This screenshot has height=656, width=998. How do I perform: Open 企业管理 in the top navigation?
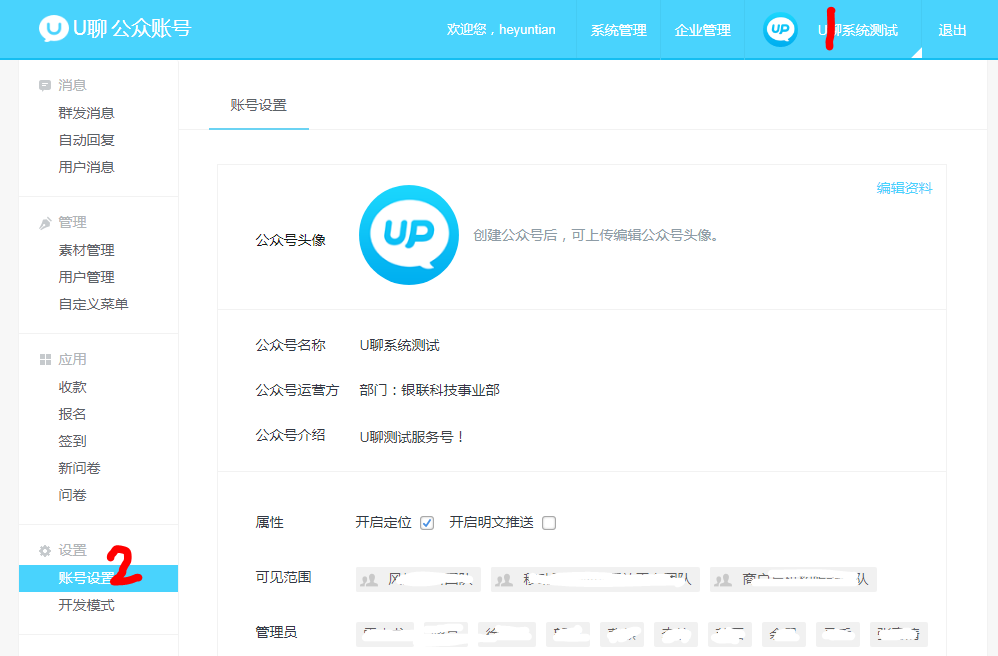click(703, 30)
